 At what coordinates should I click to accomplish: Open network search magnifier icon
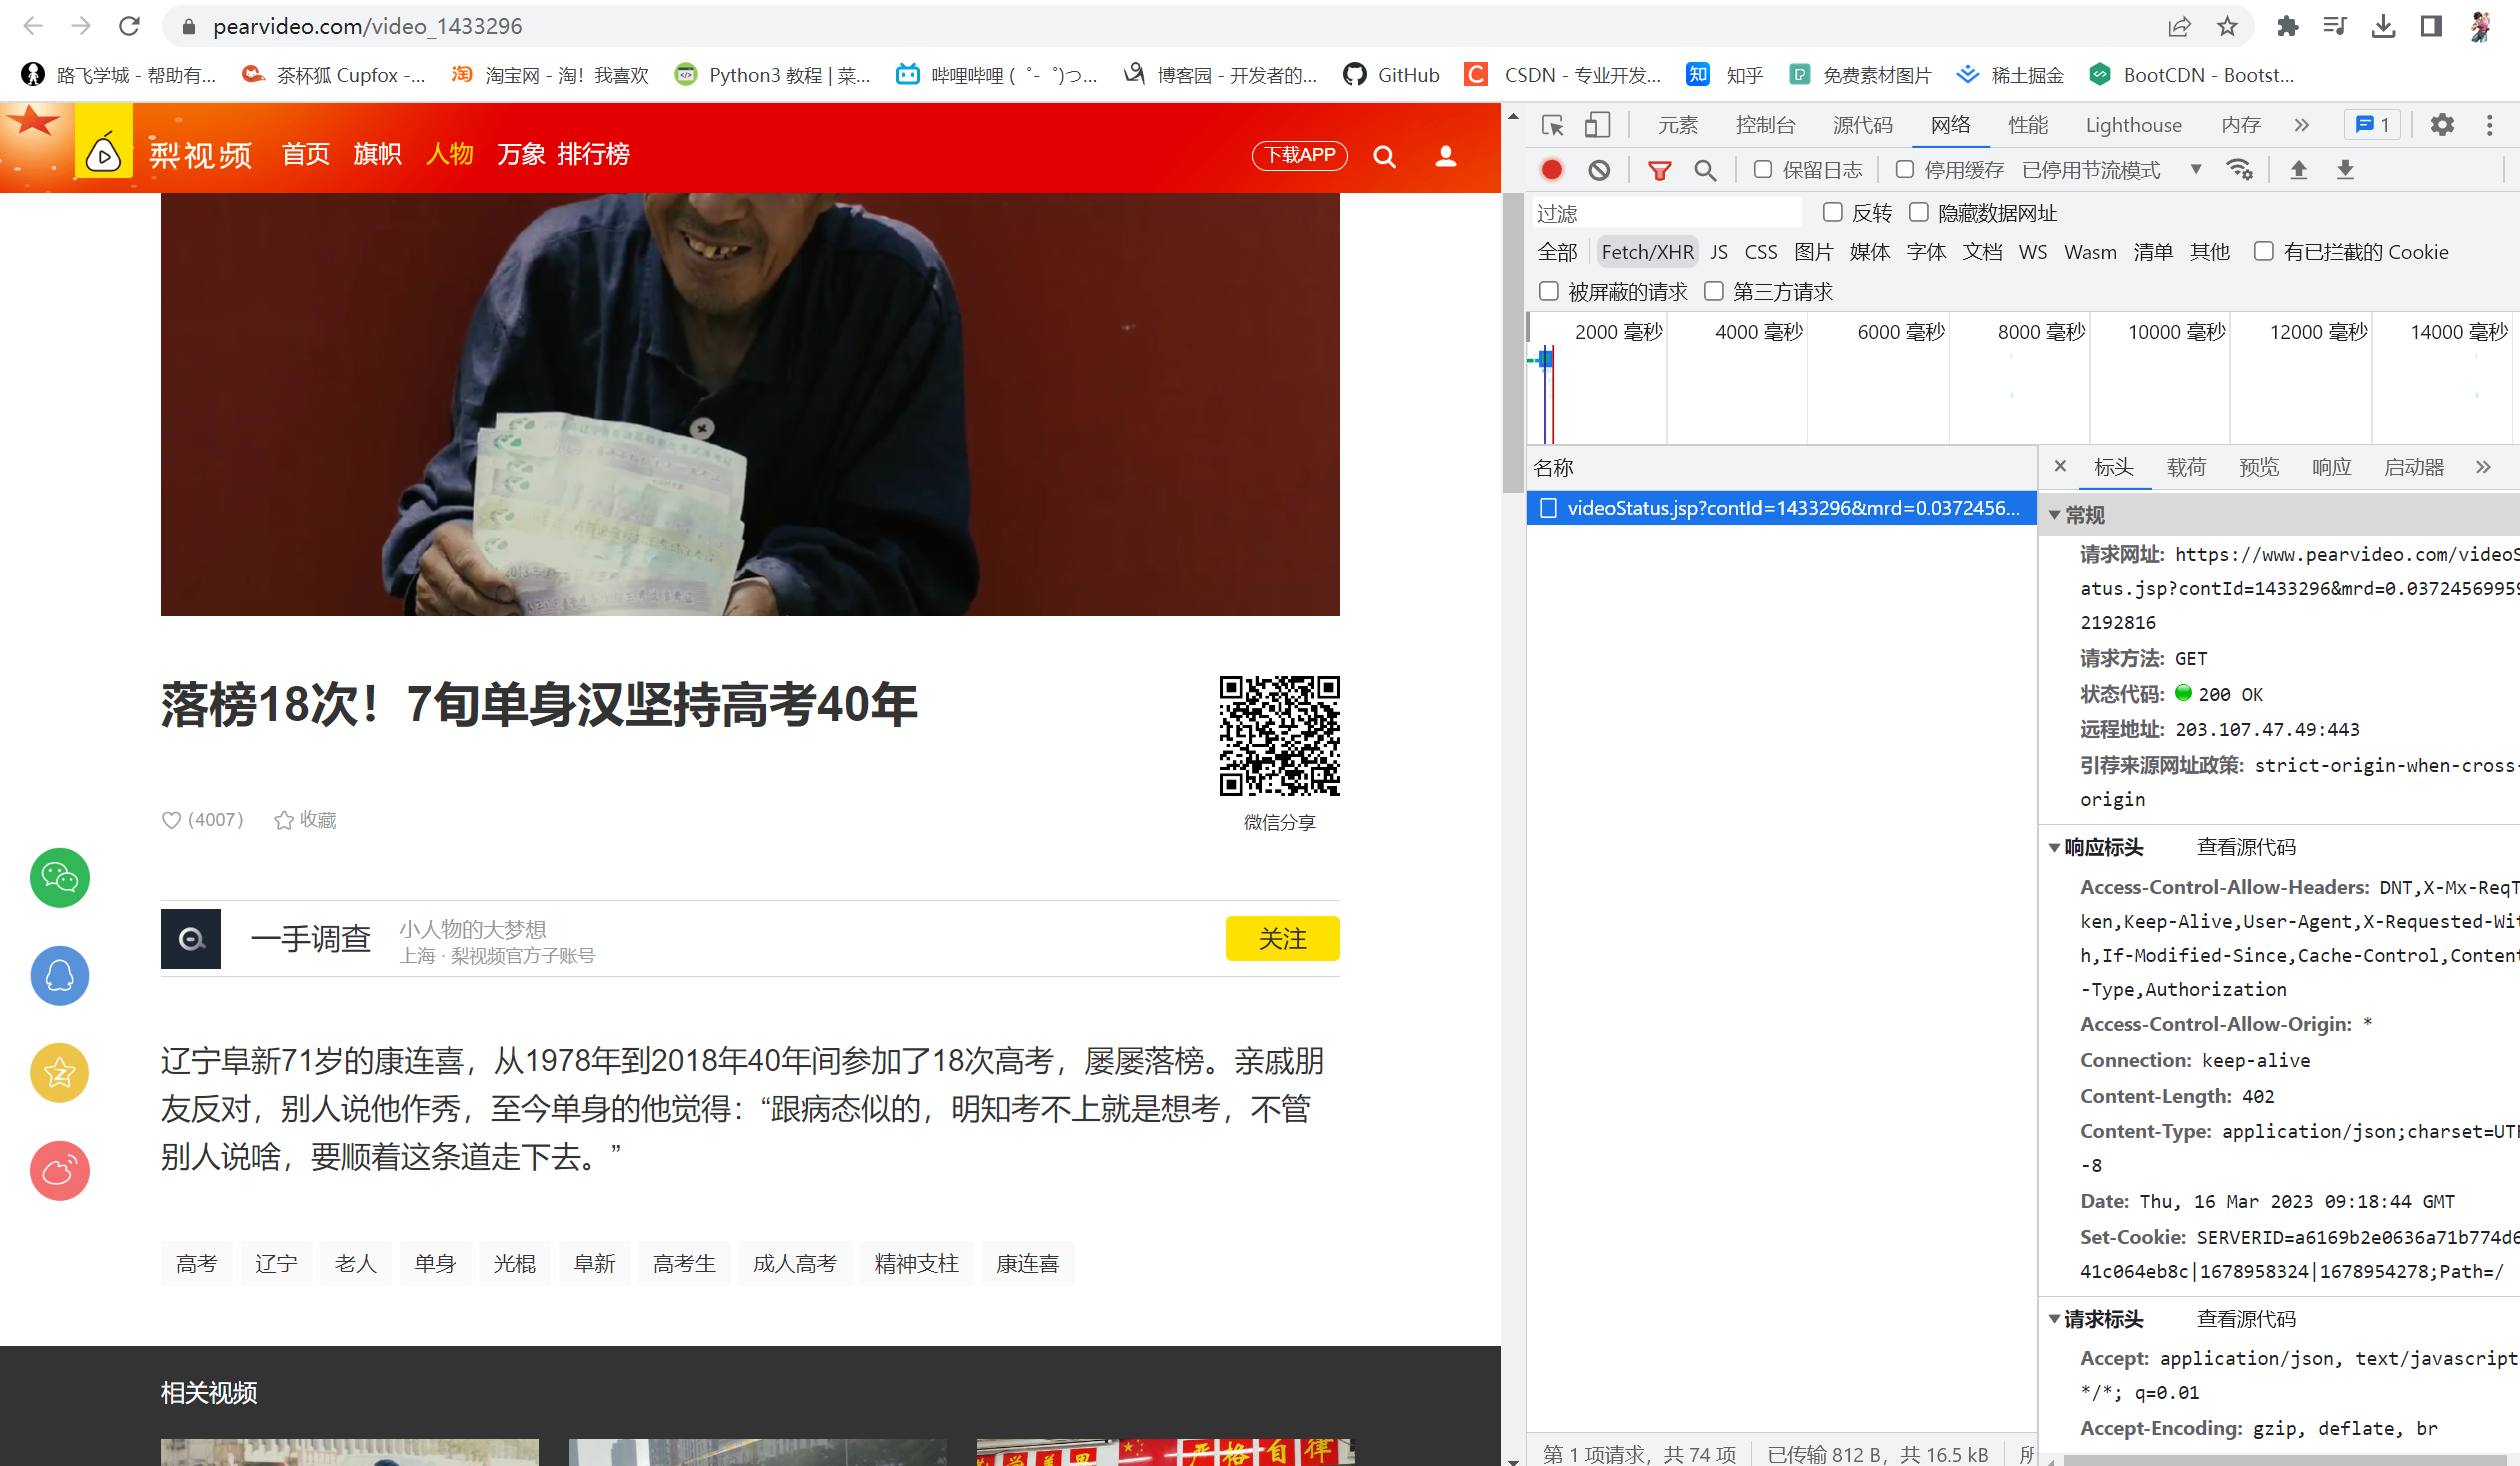[x=1705, y=170]
